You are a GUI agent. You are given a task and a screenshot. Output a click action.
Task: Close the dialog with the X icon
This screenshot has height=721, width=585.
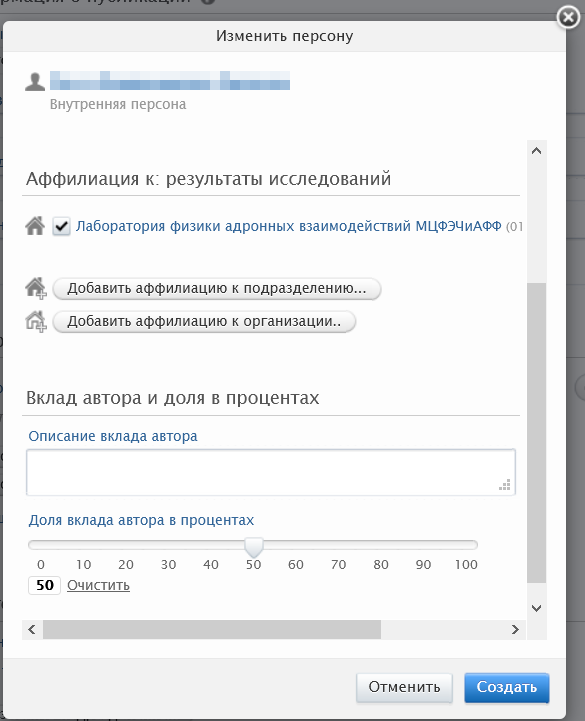568,17
